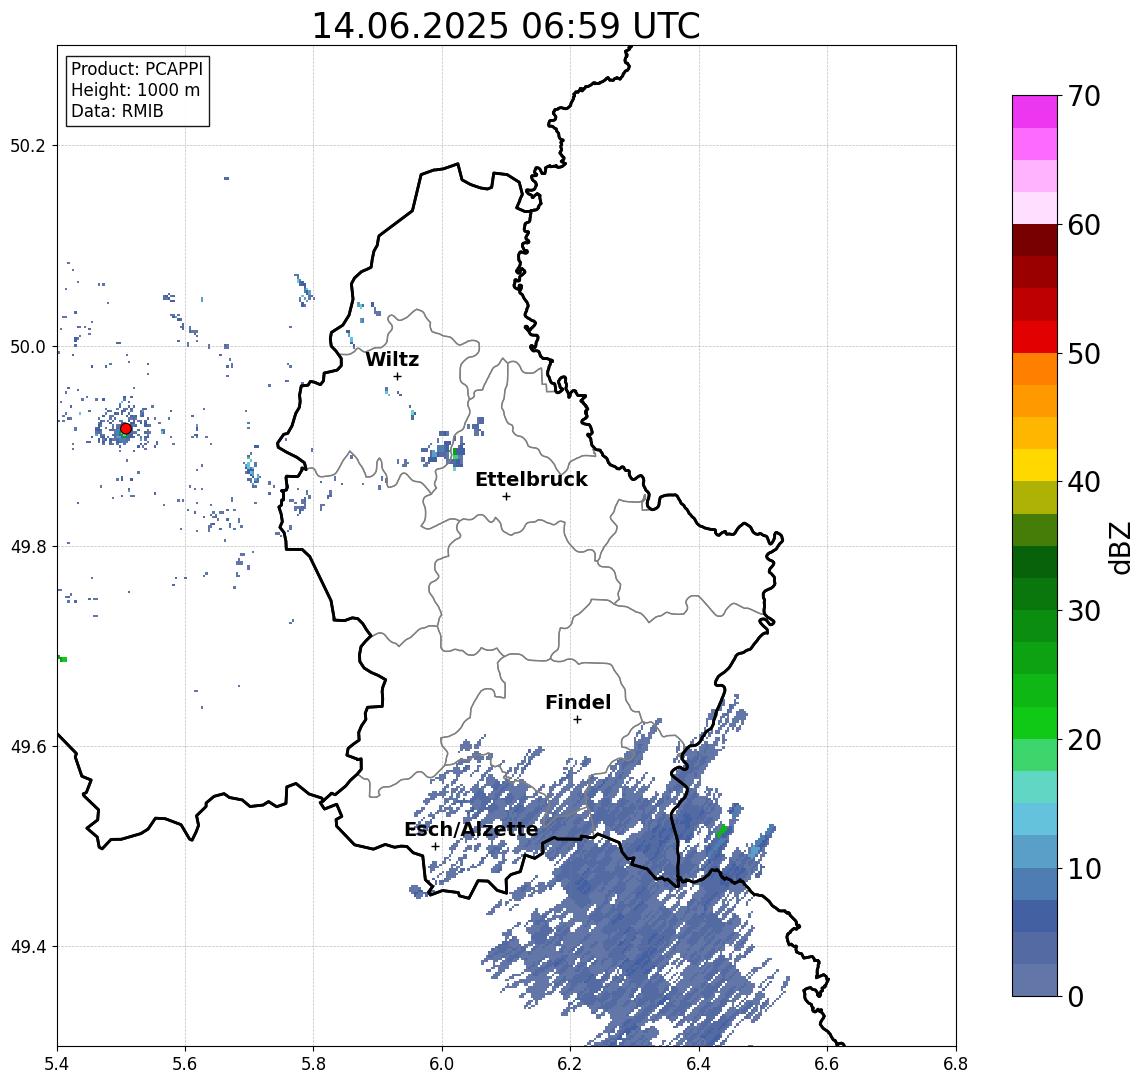Click the longitude tick label 5.4
This screenshot has width=1145, height=1084.
click(x=58, y=1064)
